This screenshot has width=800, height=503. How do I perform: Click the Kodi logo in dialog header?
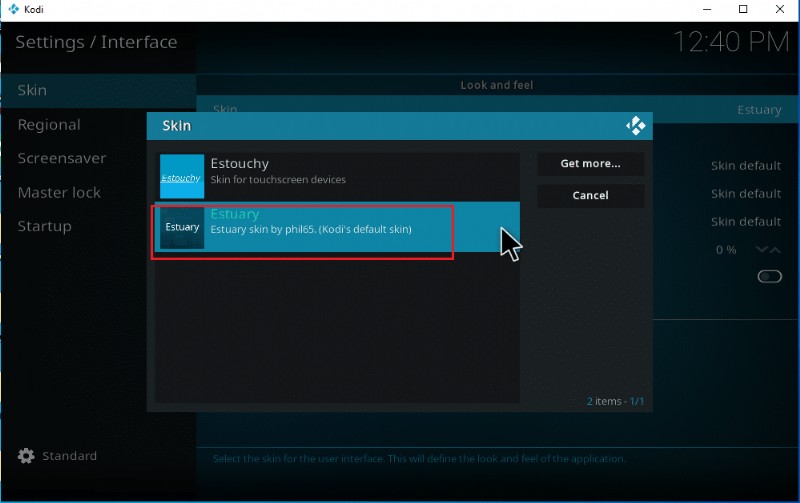click(x=636, y=125)
